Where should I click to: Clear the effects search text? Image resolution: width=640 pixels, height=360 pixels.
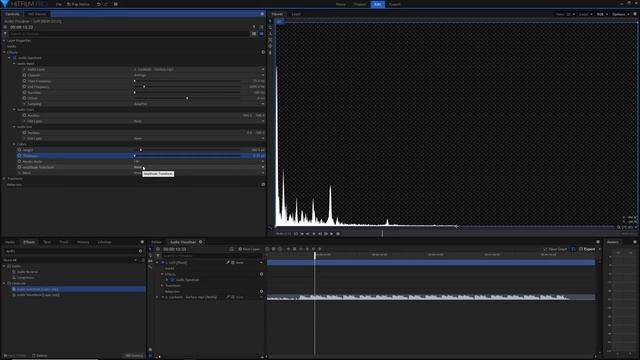pos(140,251)
